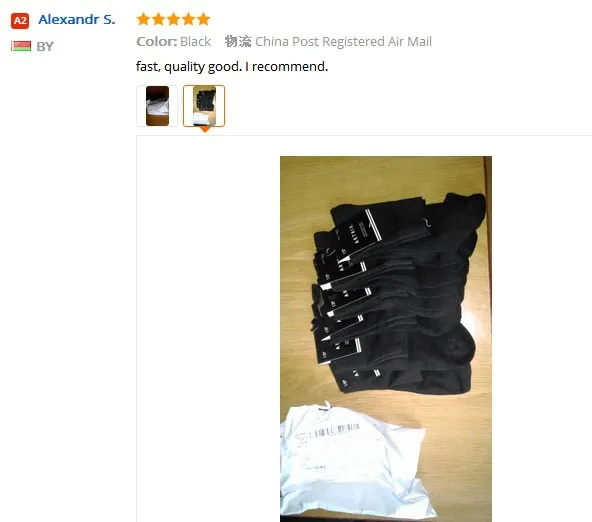This screenshot has height=522, width=592.
Task: Click the review text 'fast, quality good'
Action: (x=189, y=67)
